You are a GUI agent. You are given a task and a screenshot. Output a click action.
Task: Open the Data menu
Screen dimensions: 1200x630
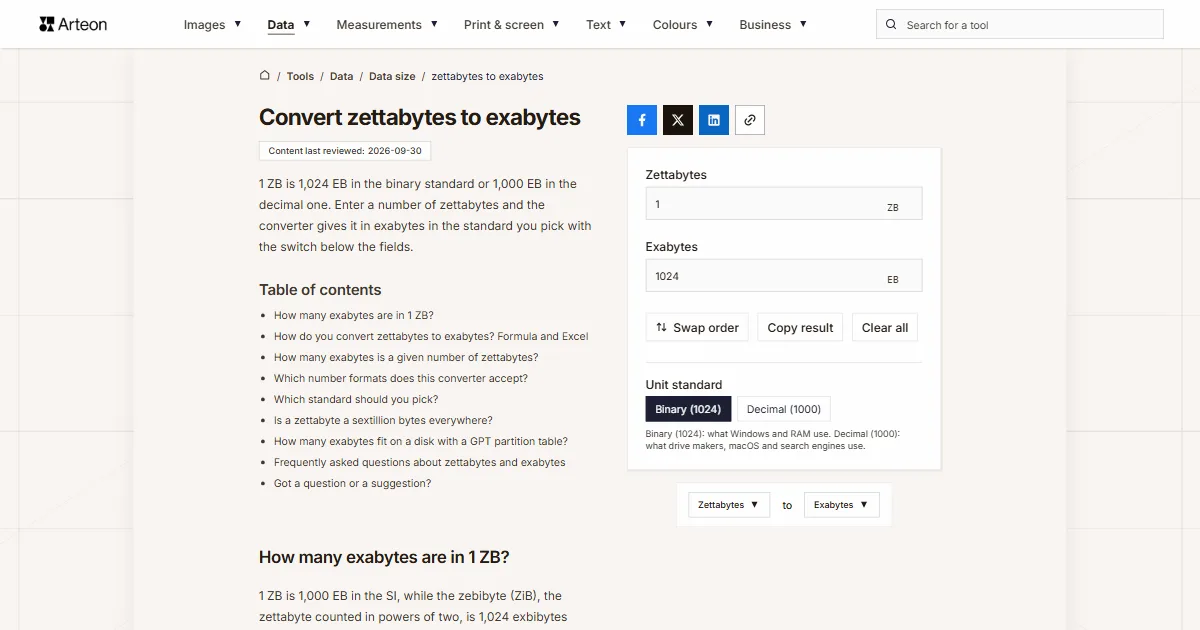tap(289, 25)
